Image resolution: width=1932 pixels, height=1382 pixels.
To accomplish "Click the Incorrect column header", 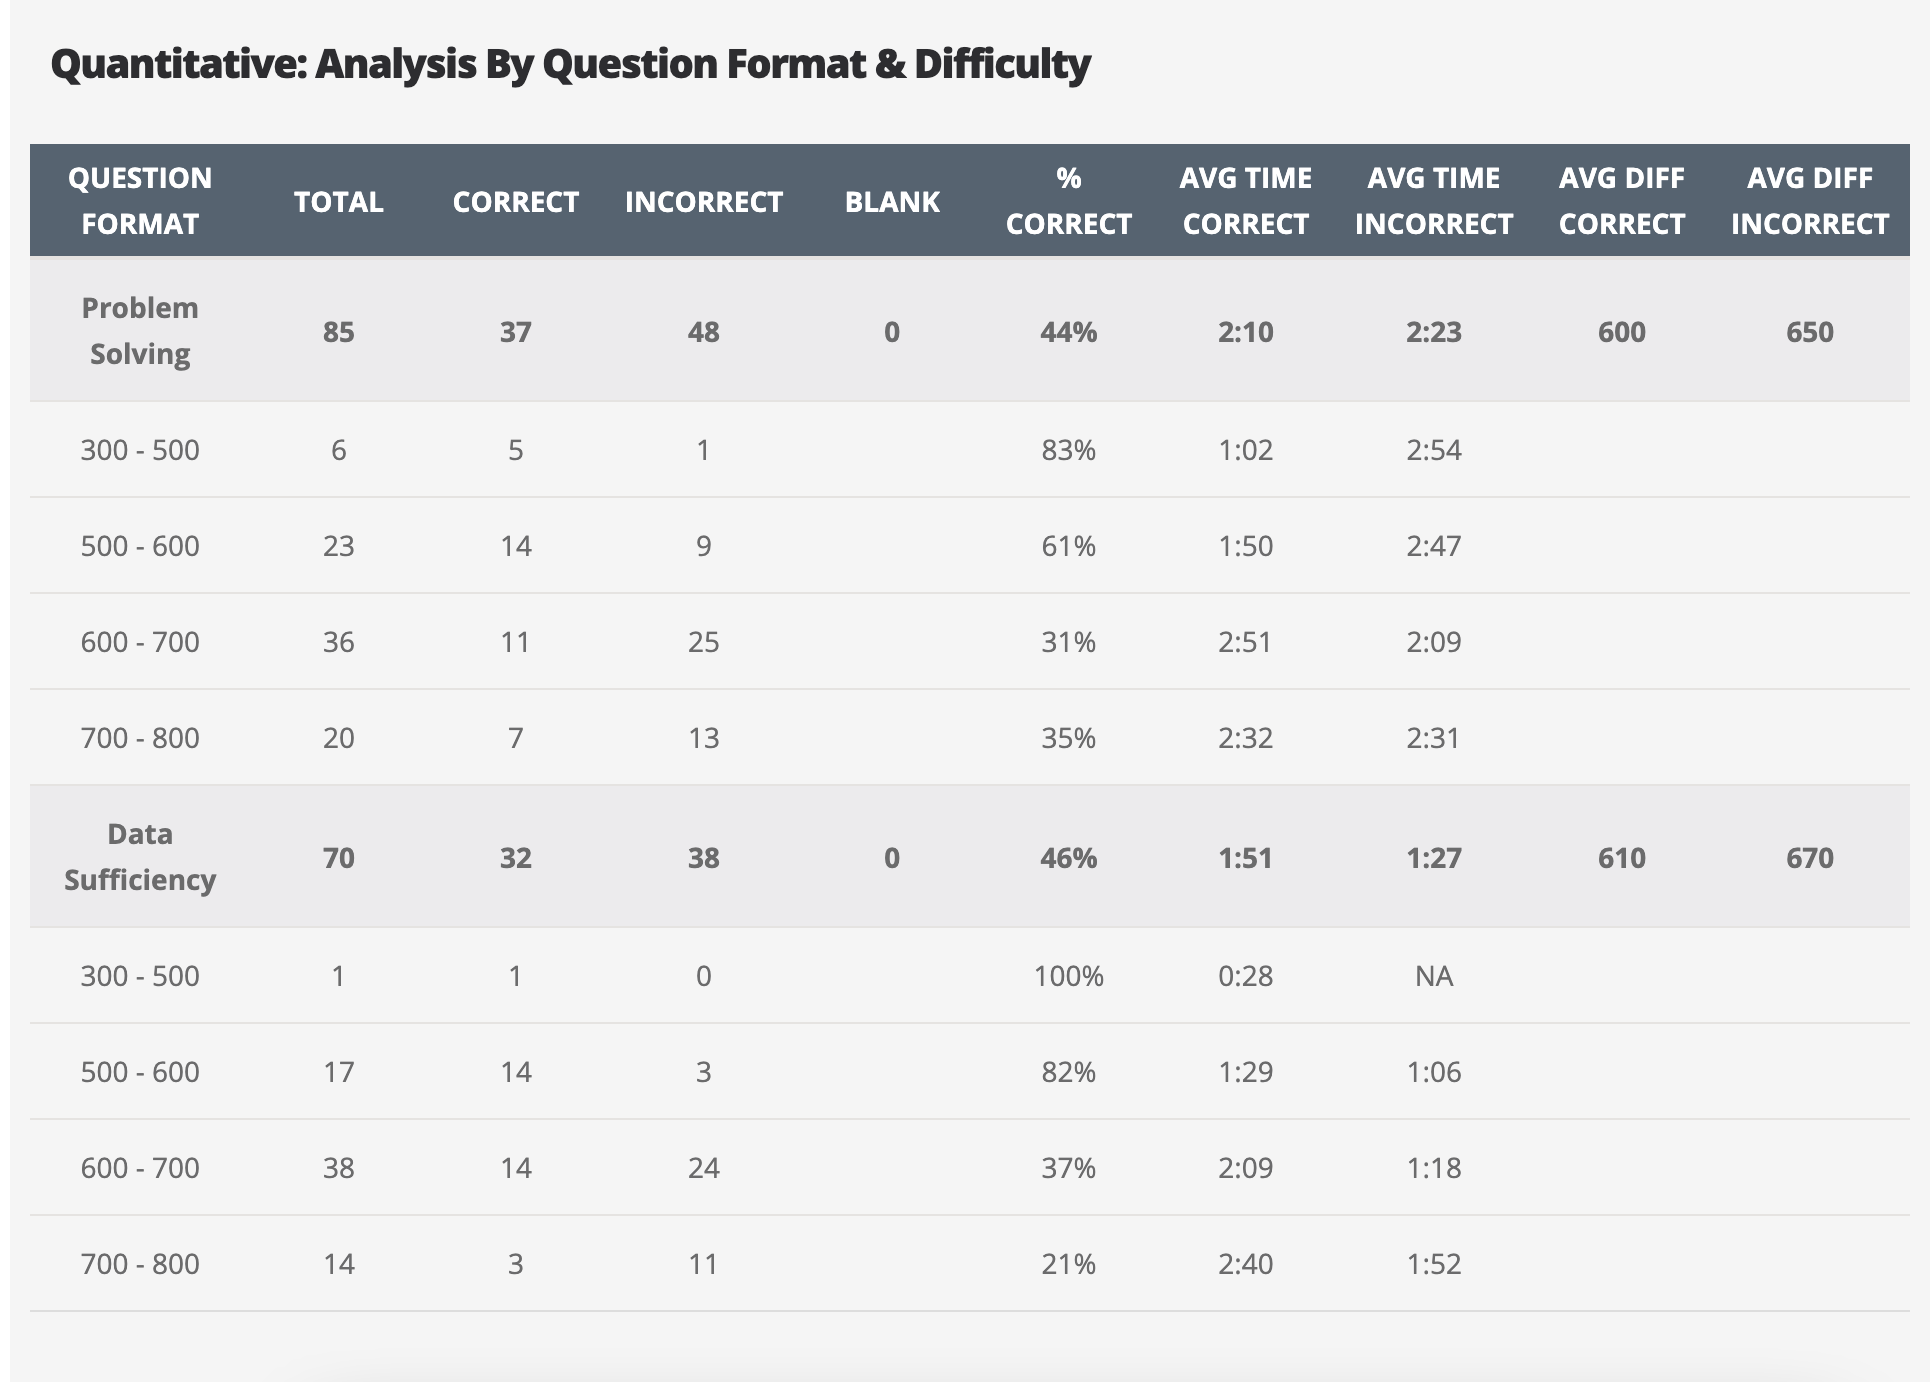I will (703, 202).
